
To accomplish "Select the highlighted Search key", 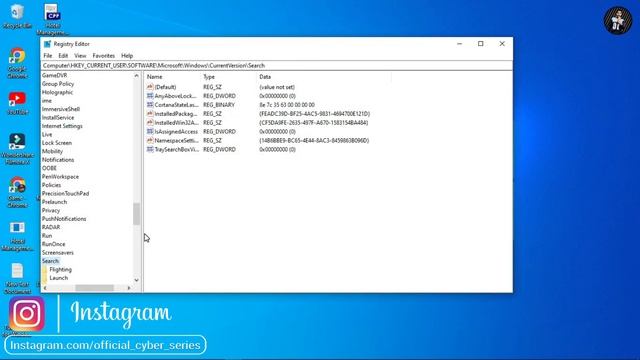I will click(50, 261).
